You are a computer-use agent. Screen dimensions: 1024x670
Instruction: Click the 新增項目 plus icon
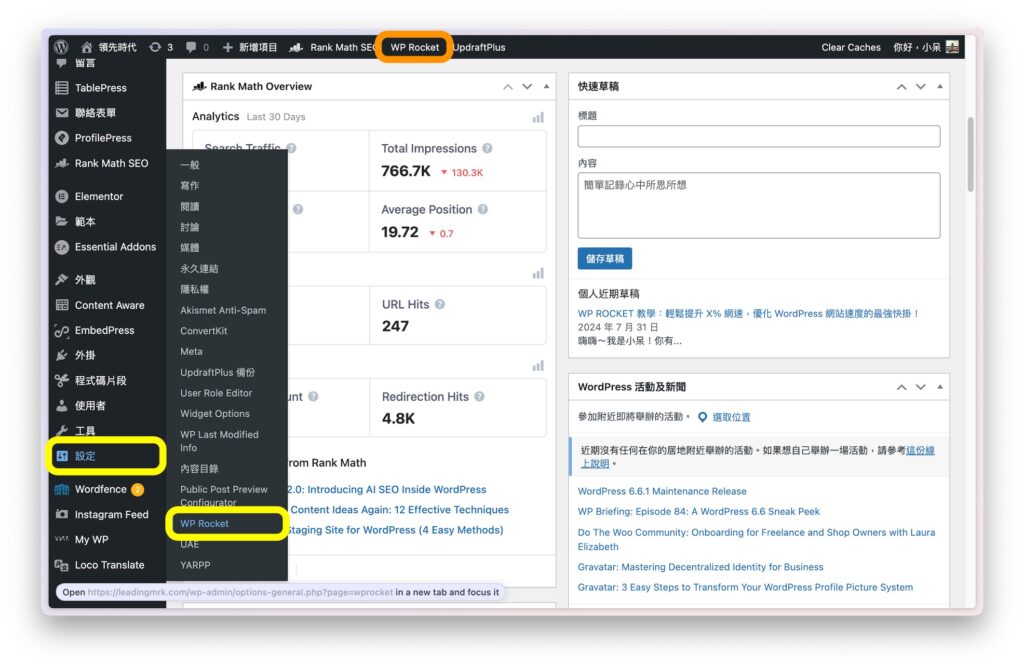point(227,47)
